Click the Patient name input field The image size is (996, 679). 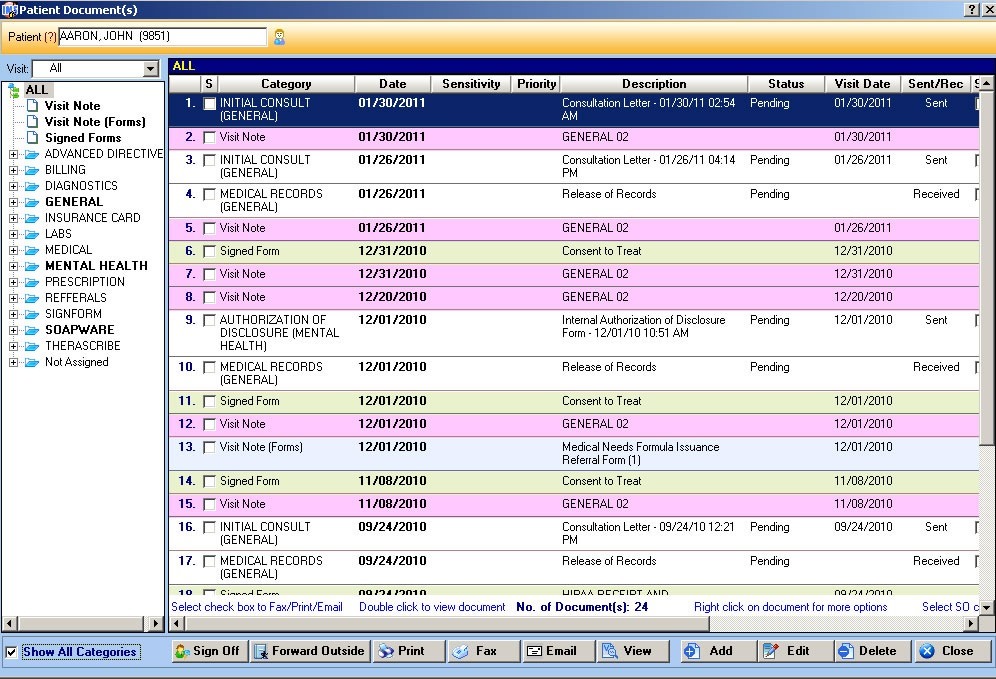(x=162, y=37)
